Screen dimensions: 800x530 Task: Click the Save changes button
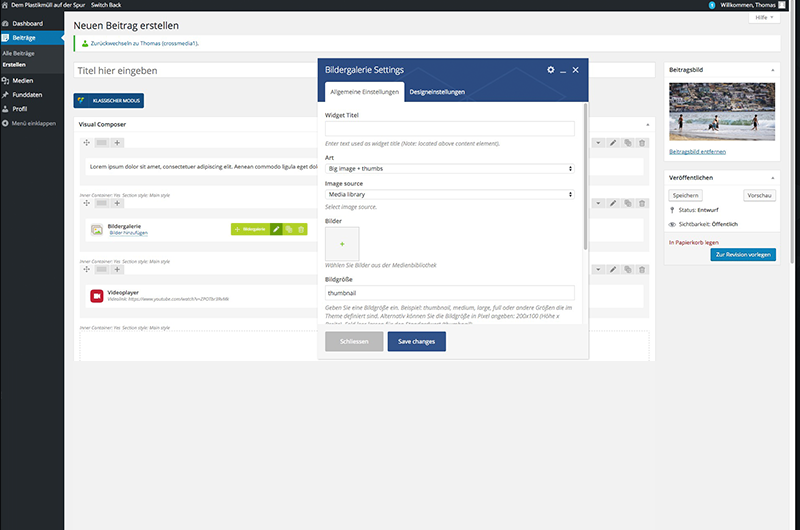click(x=416, y=342)
